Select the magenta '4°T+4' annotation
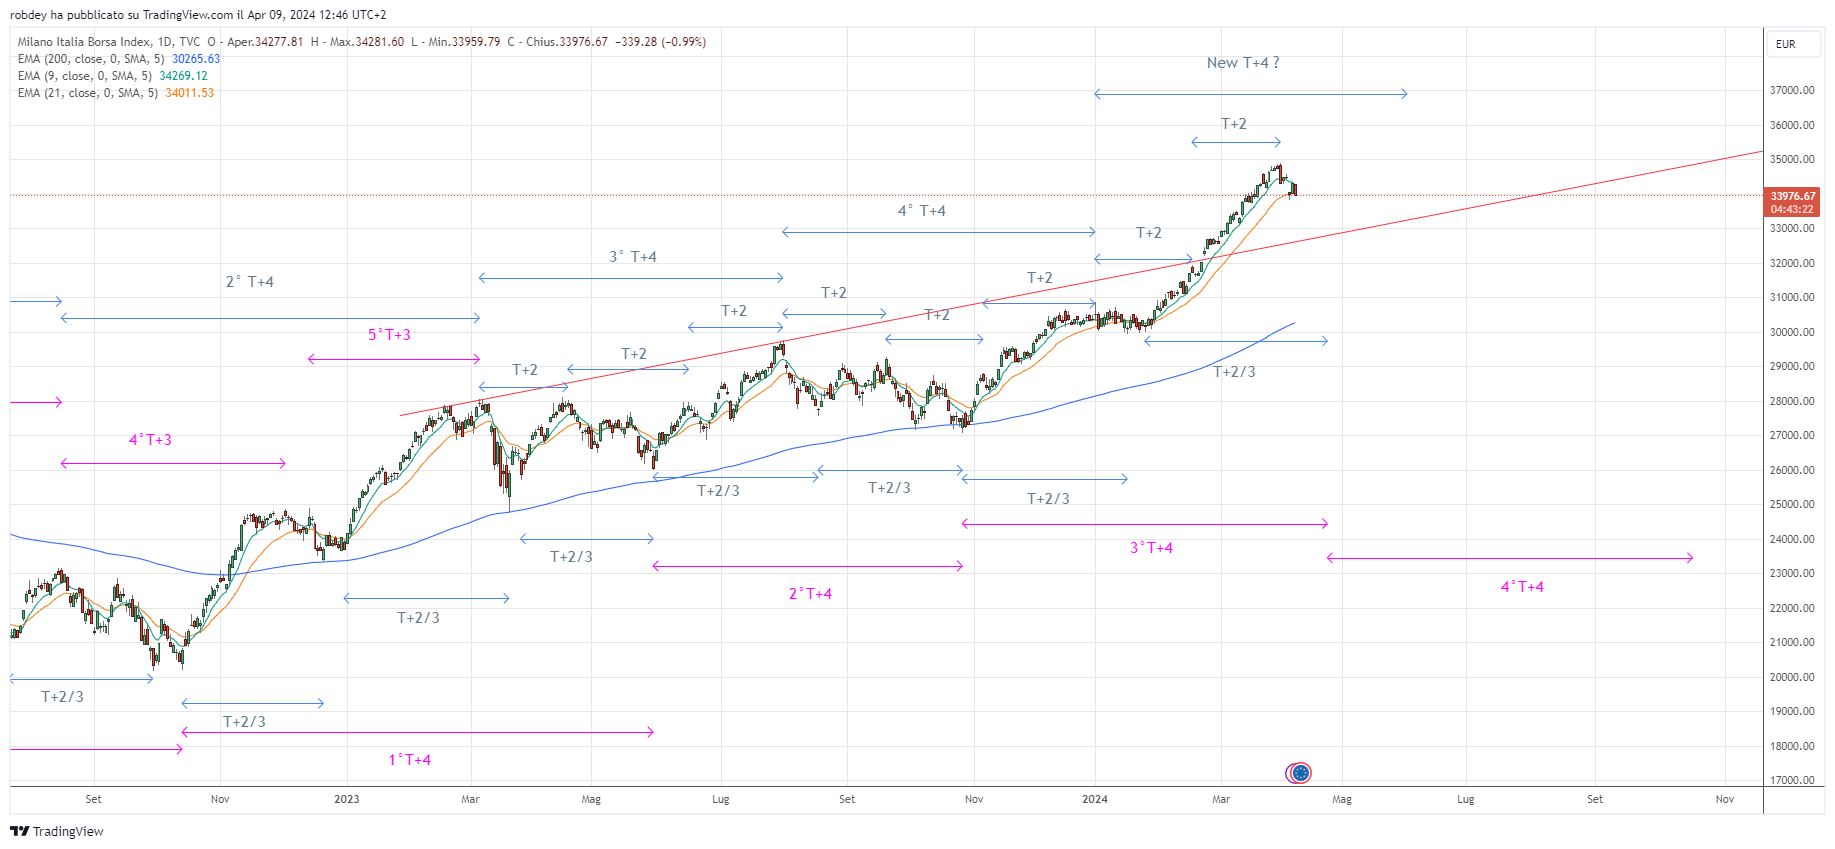The height and width of the screenshot is (849, 1835). click(x=1522, y=587)
